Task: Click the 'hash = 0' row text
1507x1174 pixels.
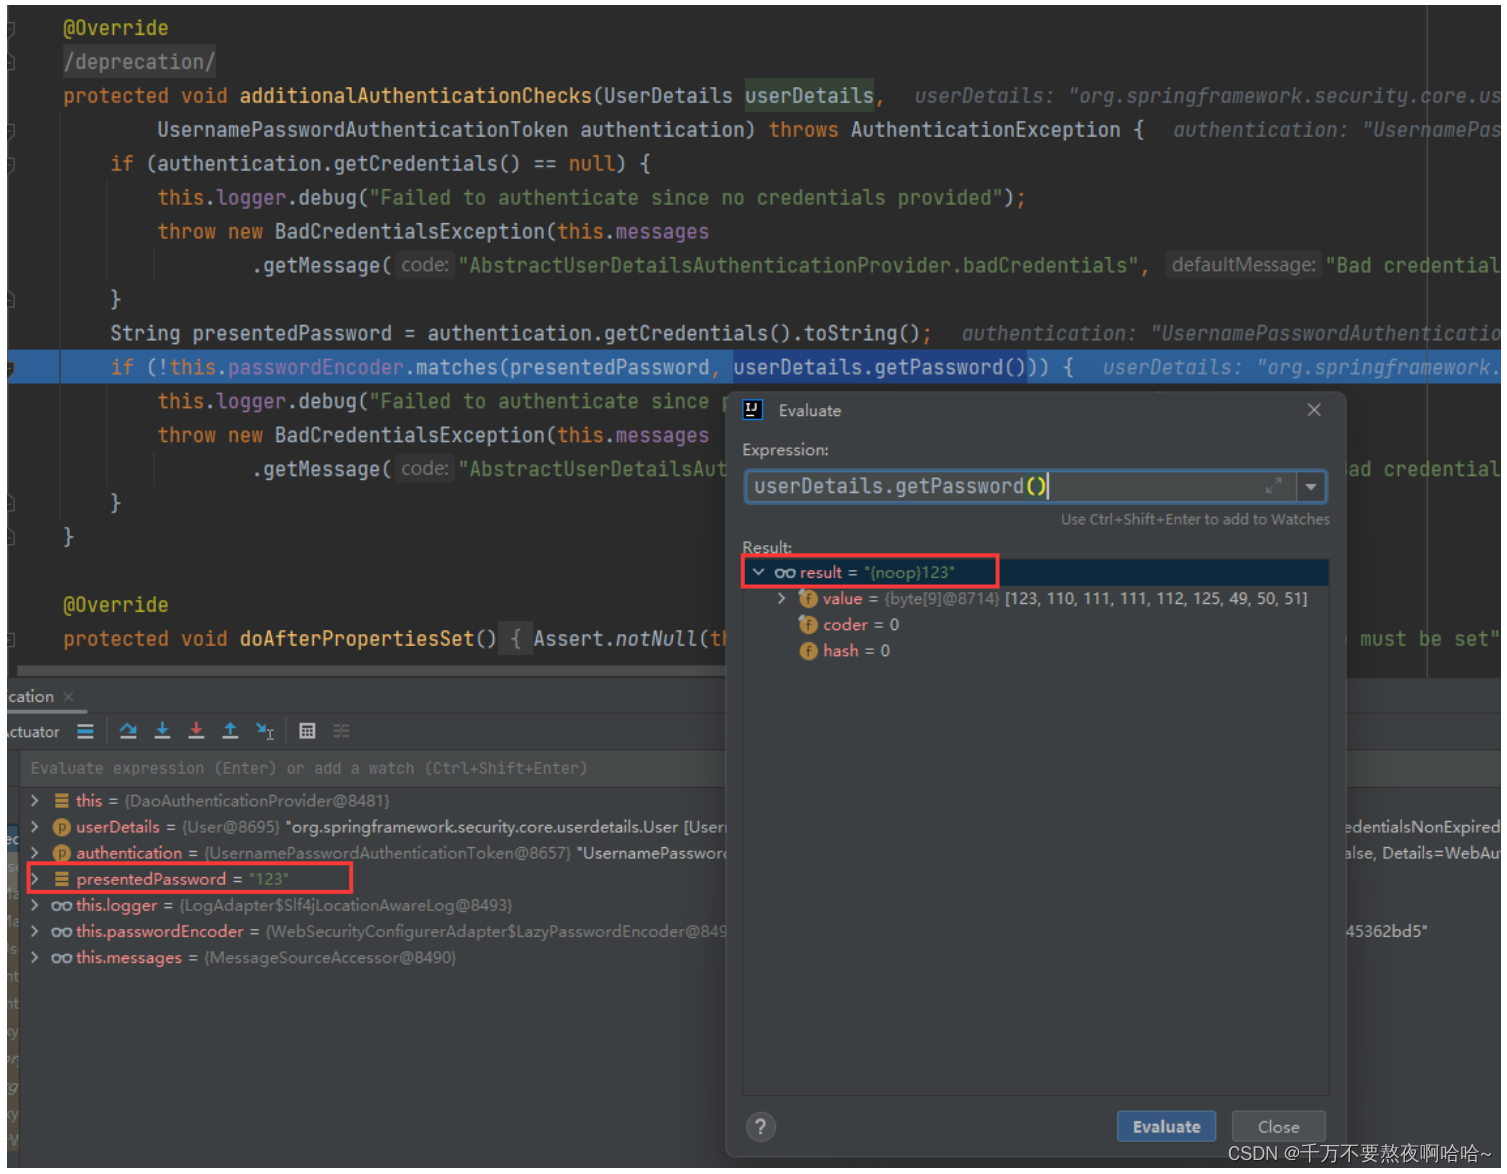Action: pyautogui.click(x=856, y=650)
